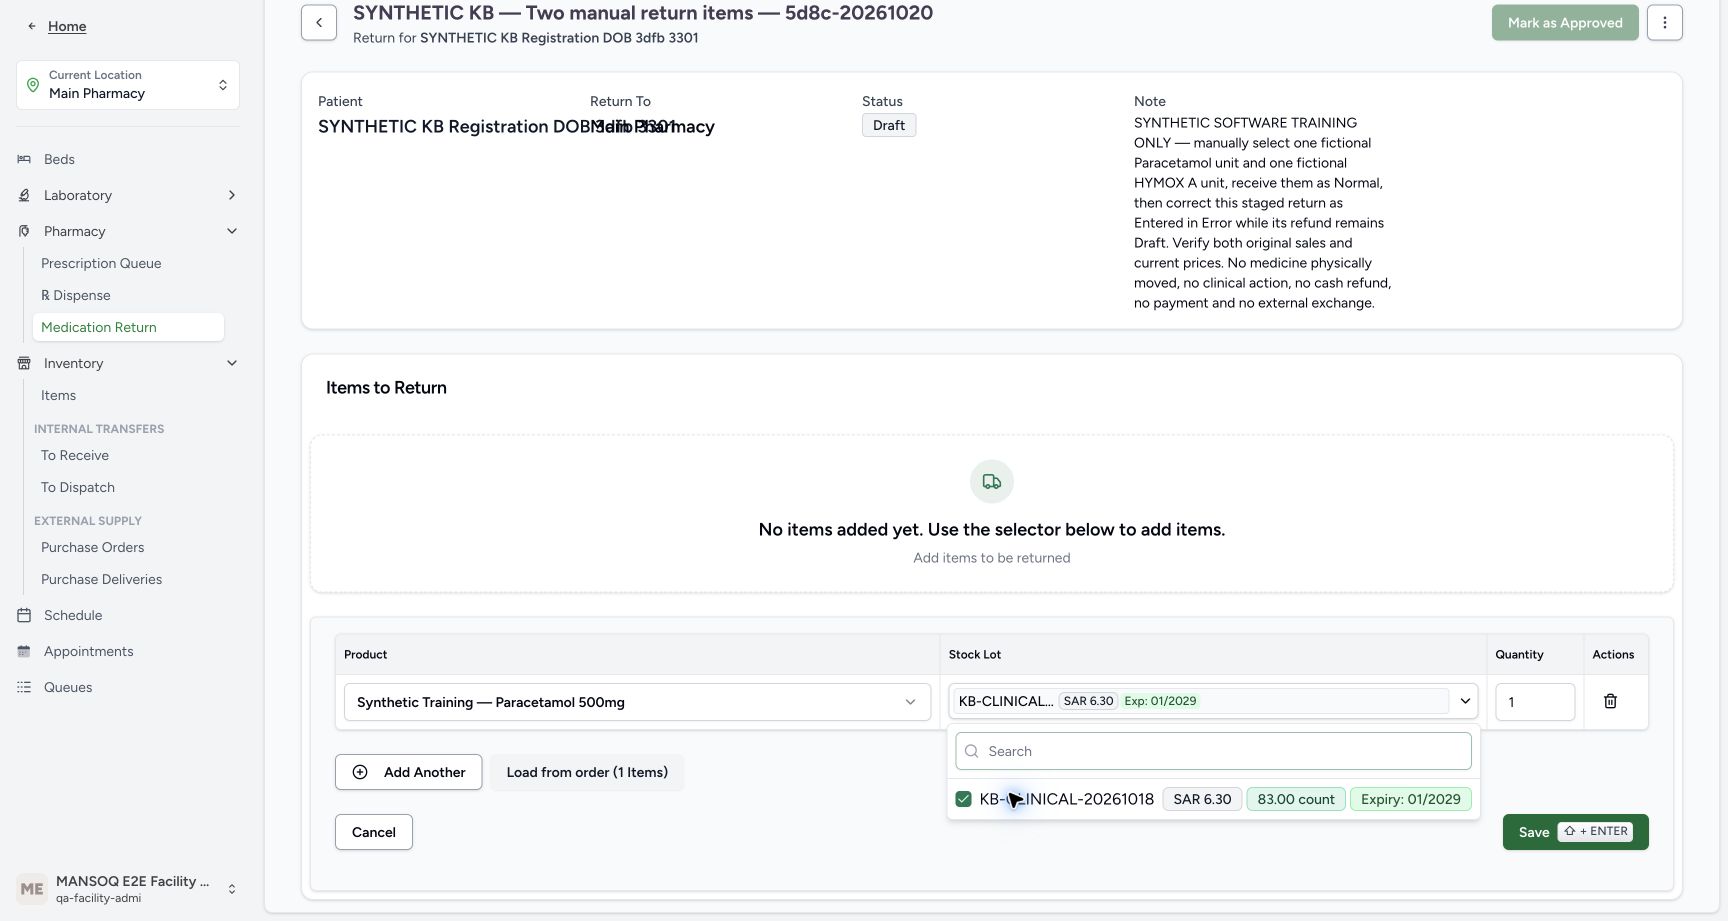The height and width of the screenshot is (921, 1728).
Task: Open To Dispatch transfers
Action: 78,487
